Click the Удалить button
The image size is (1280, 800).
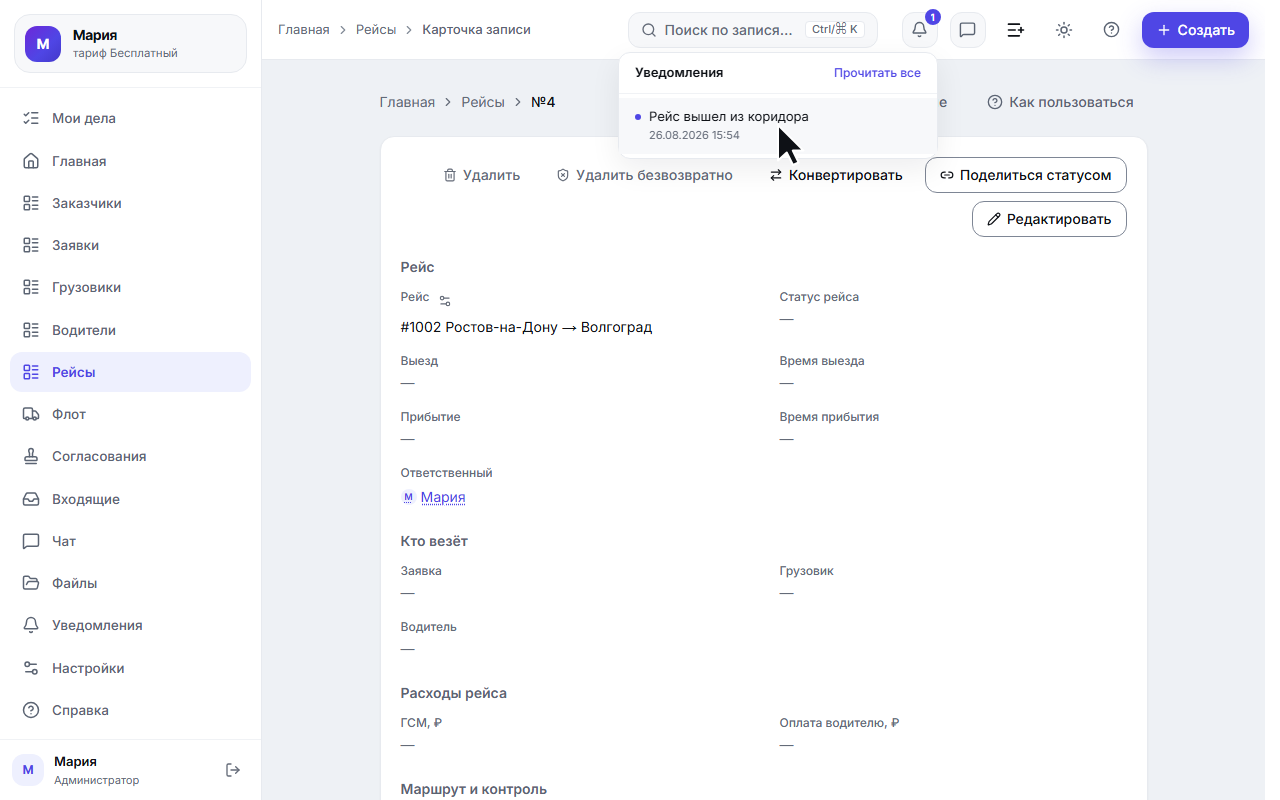(x=482, y=175)
